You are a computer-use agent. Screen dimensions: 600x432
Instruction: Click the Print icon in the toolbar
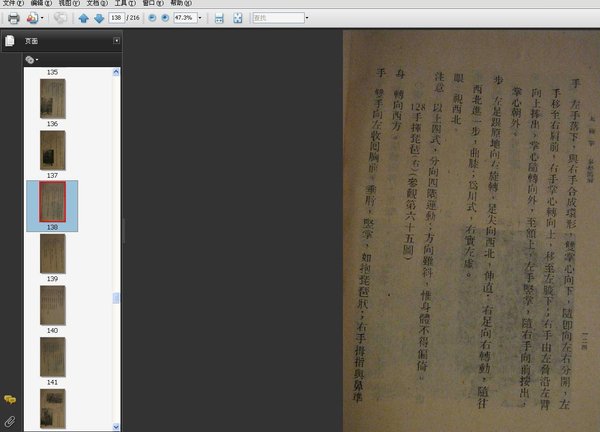pyautogui.click(x=14, y=18)
